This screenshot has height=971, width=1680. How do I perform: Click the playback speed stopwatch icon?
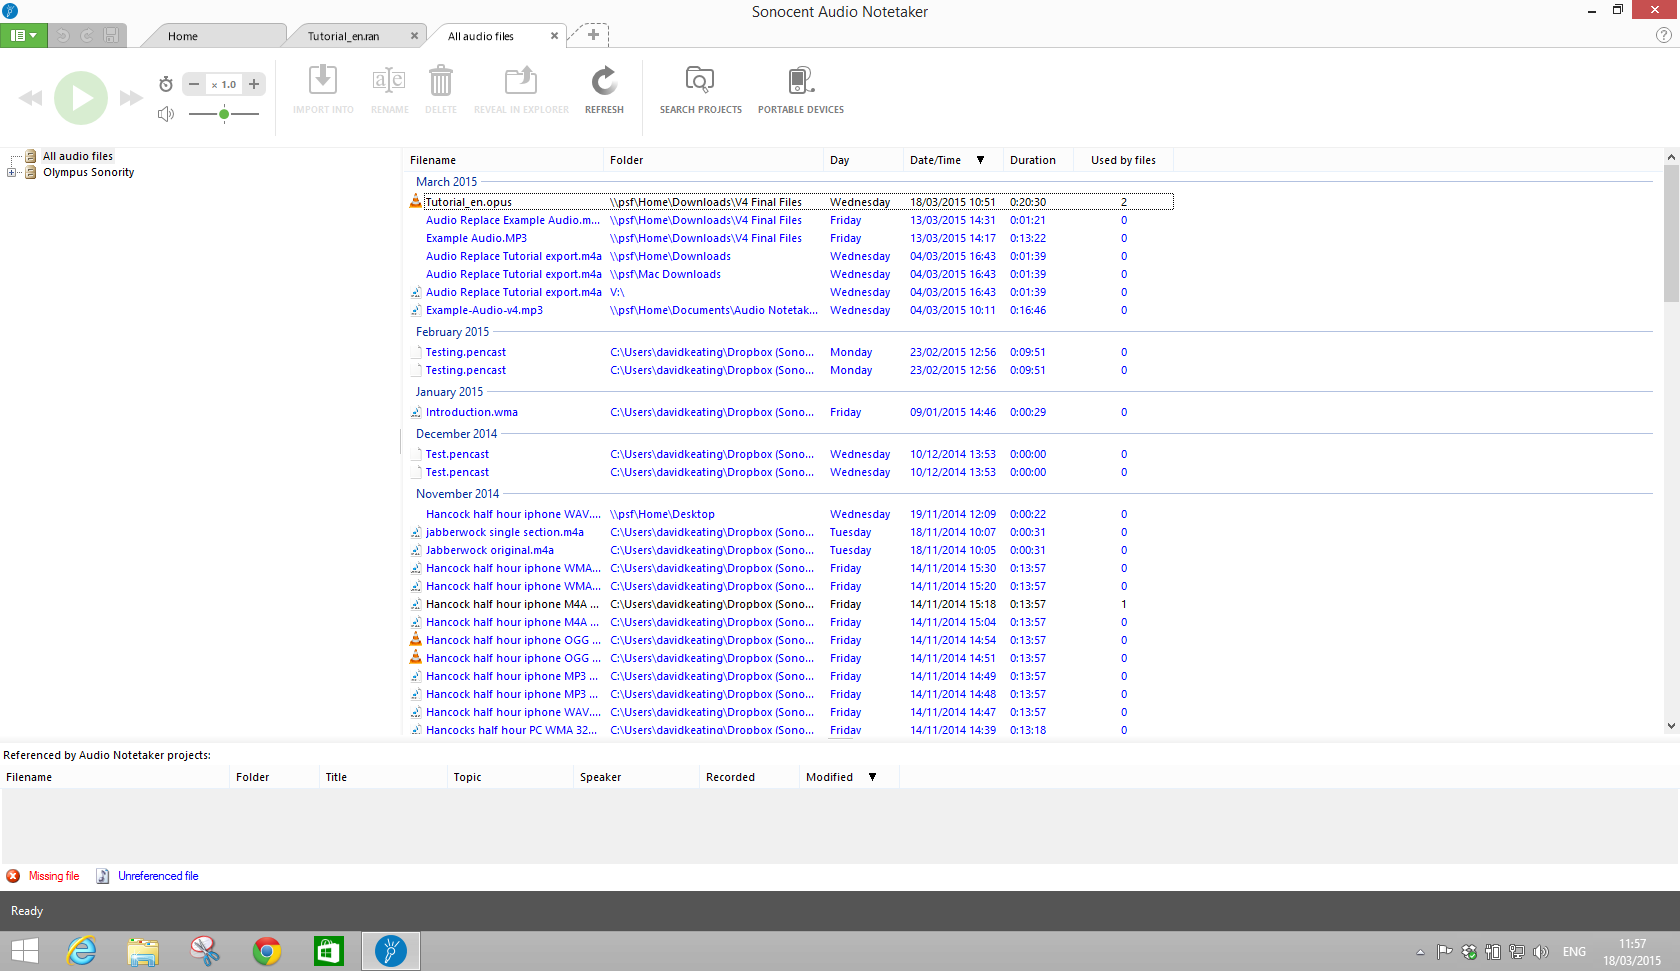[166, 84]
